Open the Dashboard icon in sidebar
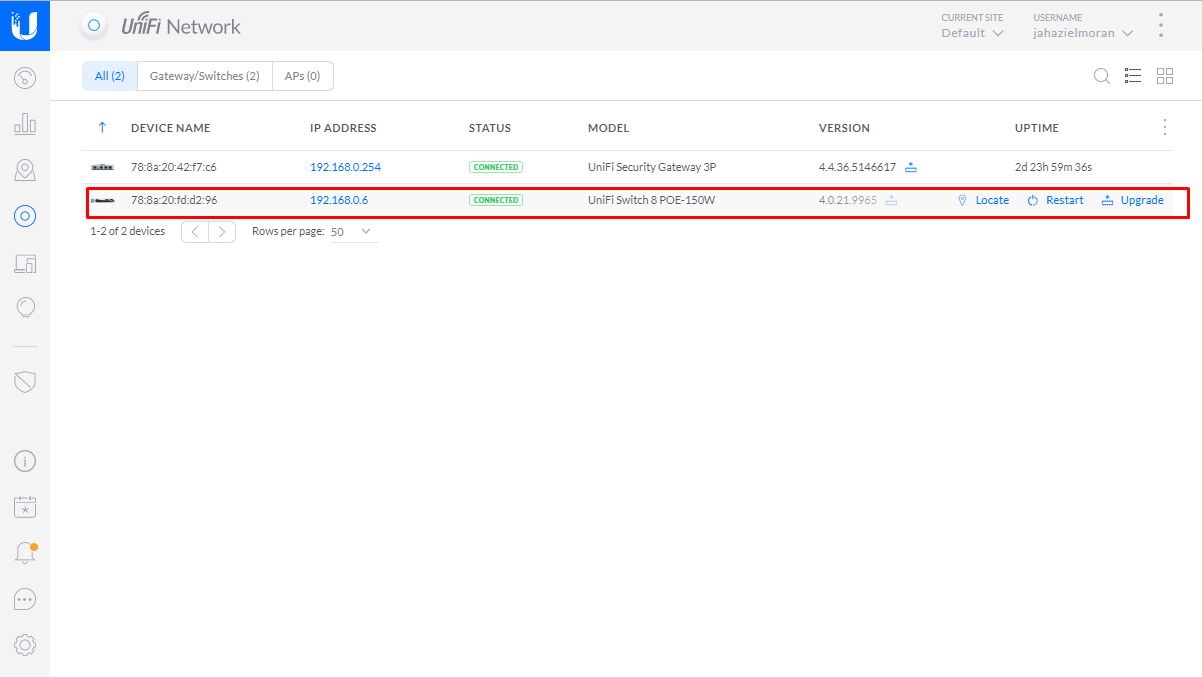Viewport: 1202px width, 677px height. 25,78
